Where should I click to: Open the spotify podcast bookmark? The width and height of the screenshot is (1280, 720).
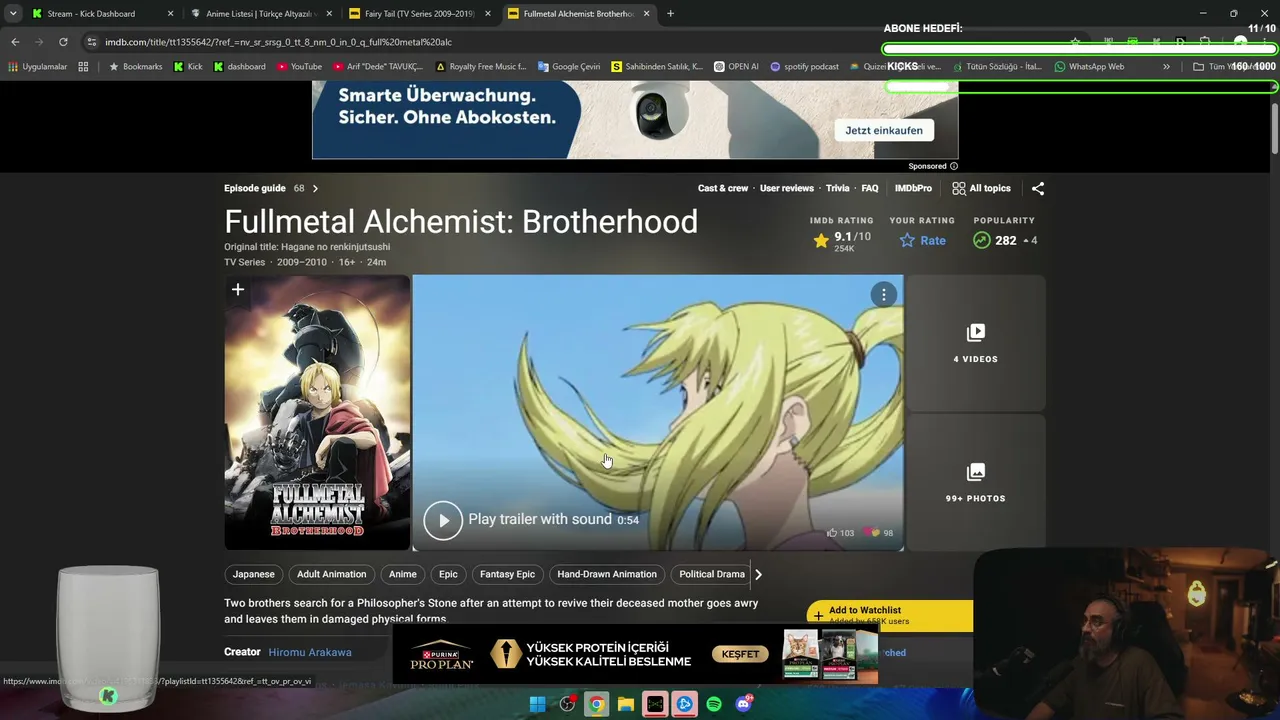click(x=804, y=67)
